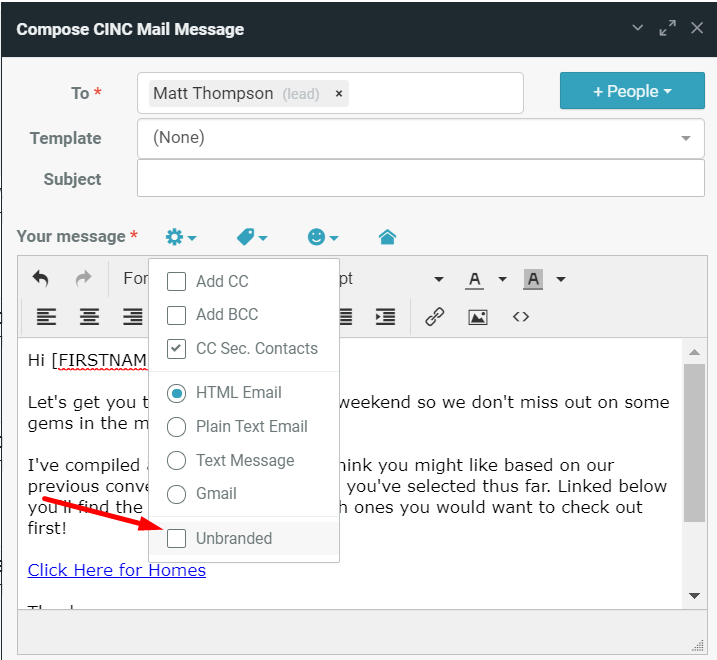
Task: Click the redo arrow
Action: (x=84, y=278)
